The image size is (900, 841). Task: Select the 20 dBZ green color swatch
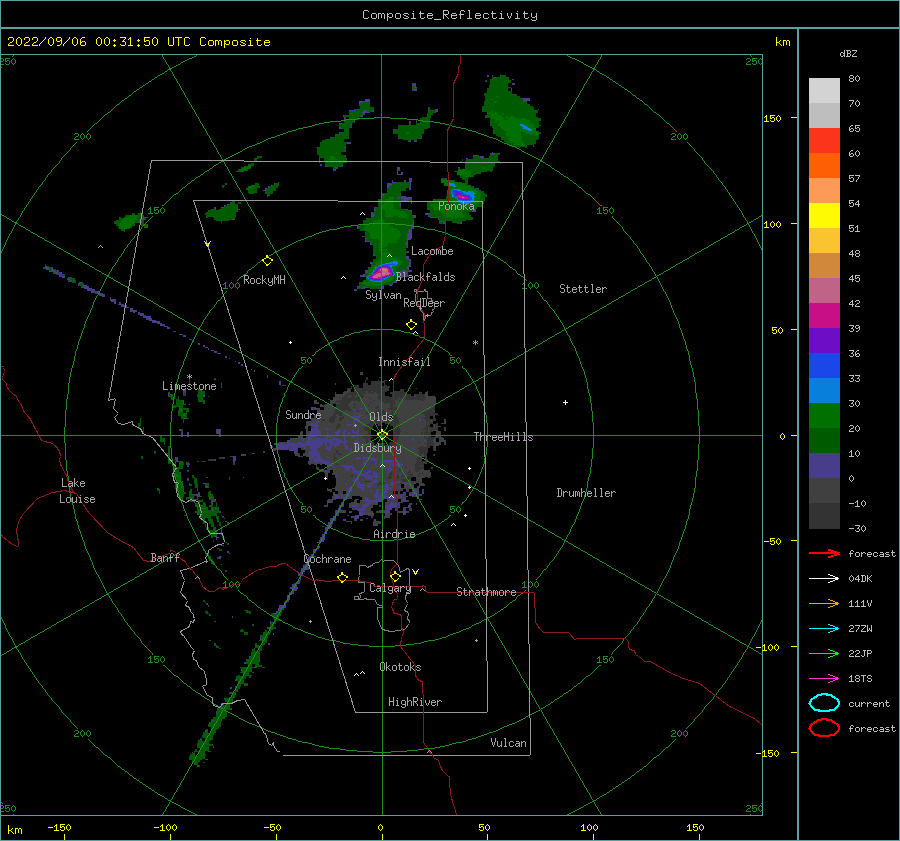[x=824, y=416]
